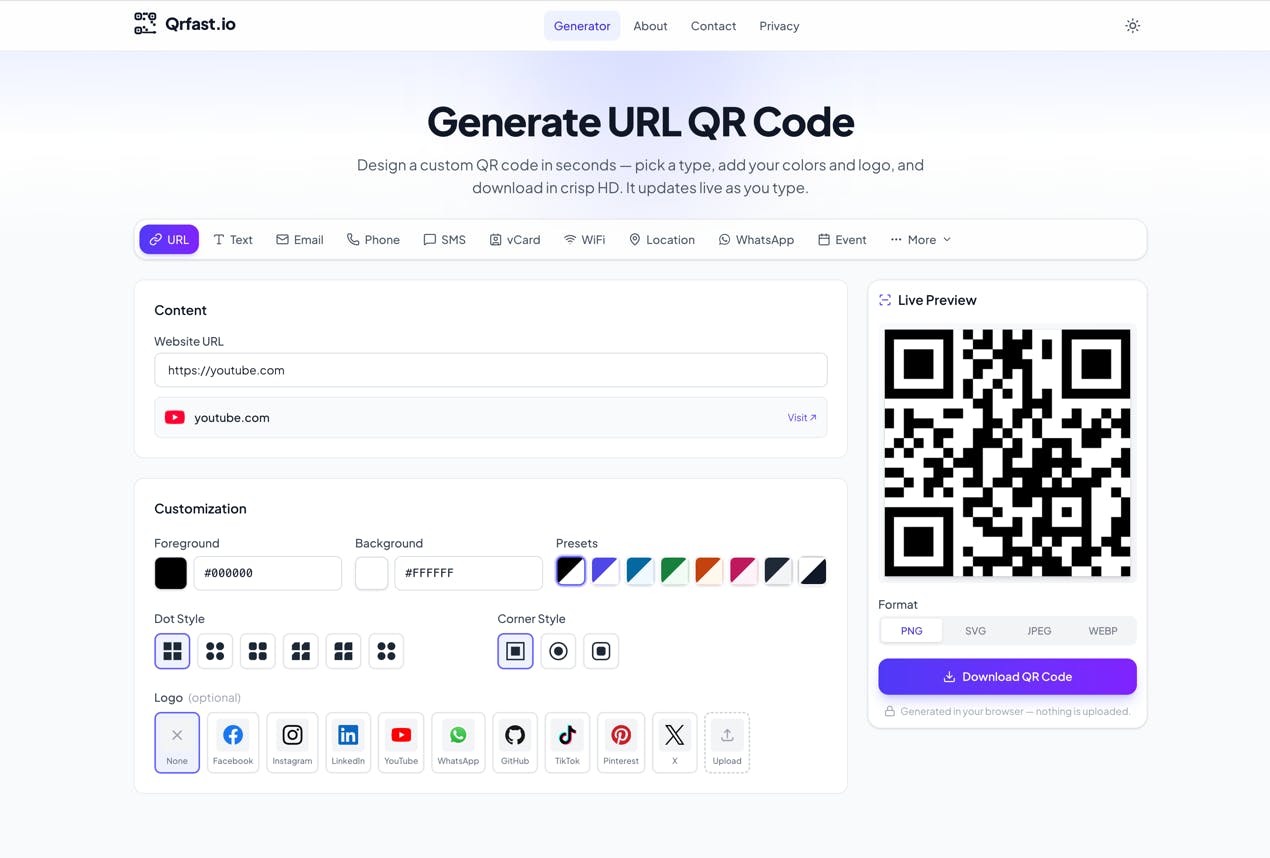Viewport: 1270px width, 858px height.
Task: Apply the dark slate gray preset
Action: pyautogui.click(x=778, y=571)
